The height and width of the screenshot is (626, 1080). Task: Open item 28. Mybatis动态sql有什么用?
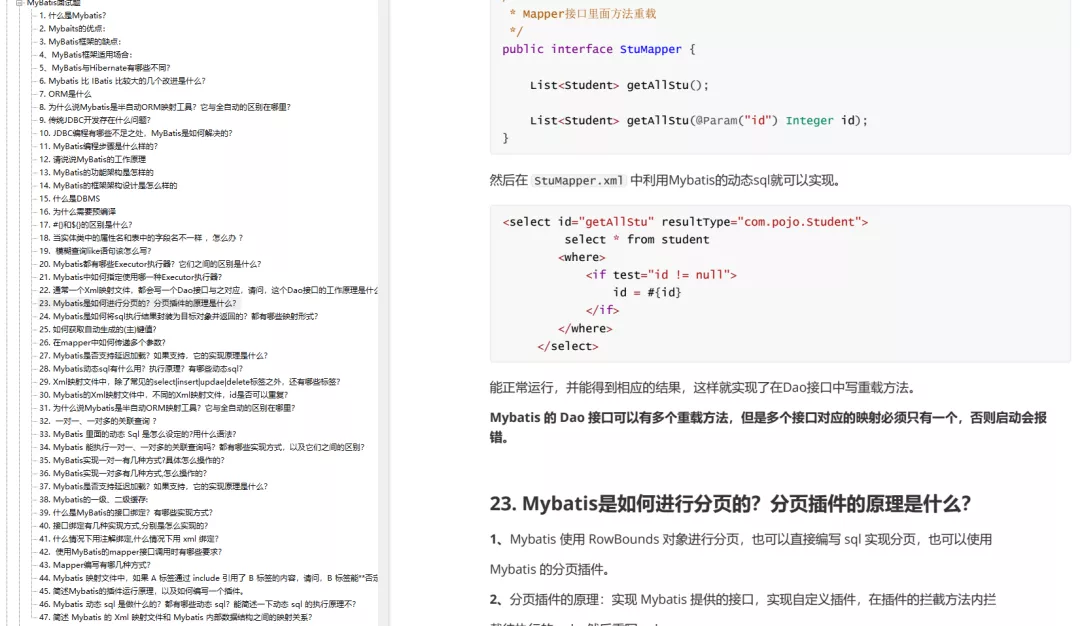click(141, 368)
